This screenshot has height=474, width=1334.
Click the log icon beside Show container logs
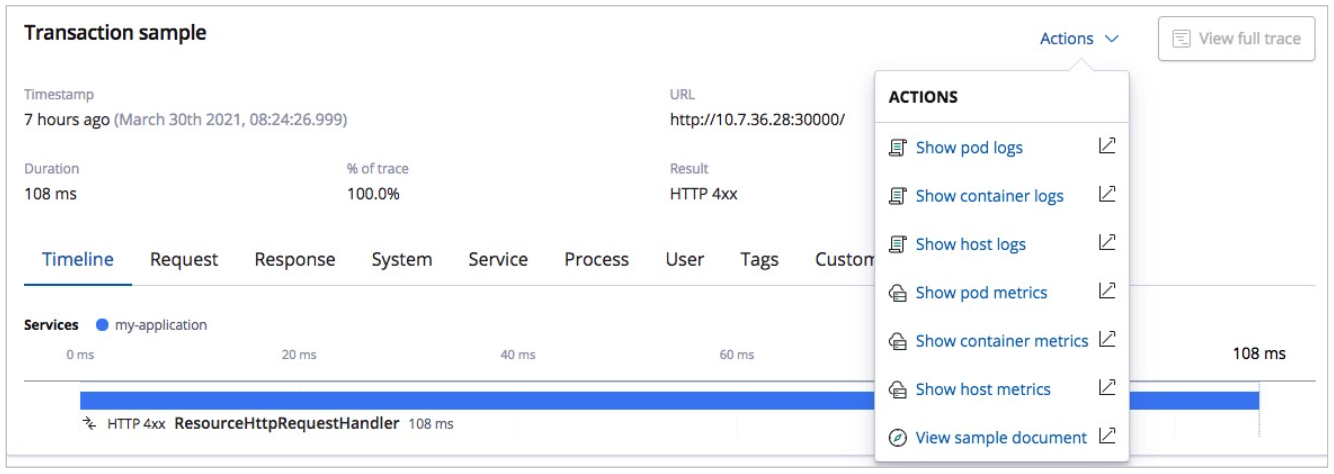(897, 196)
